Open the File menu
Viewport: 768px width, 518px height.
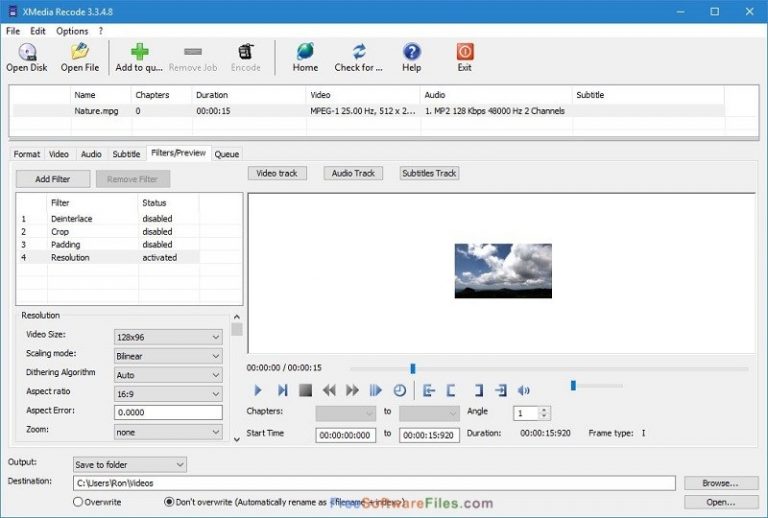(13, 31)
